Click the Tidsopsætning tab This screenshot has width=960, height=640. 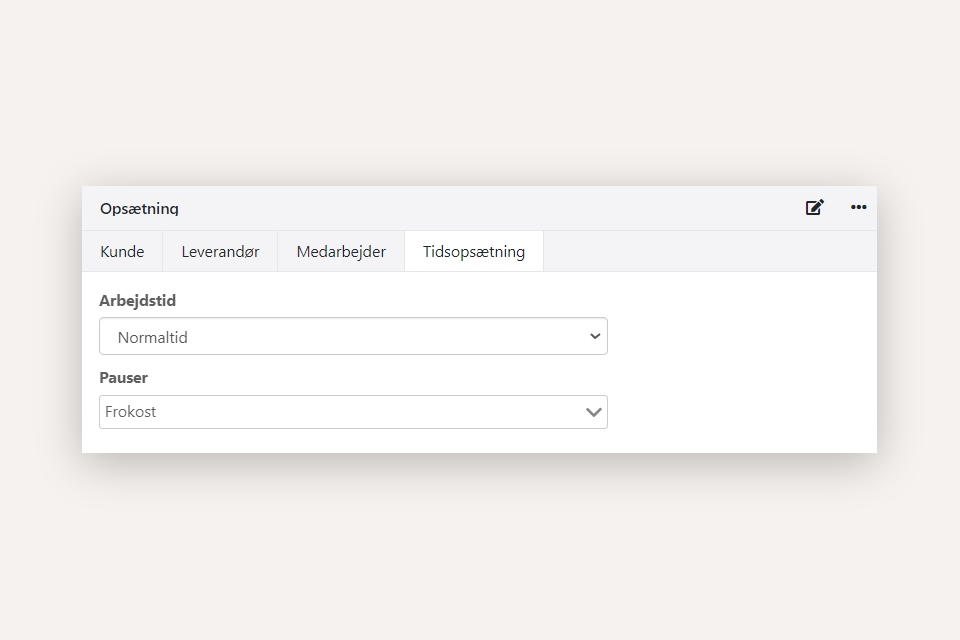click(473, 251)
